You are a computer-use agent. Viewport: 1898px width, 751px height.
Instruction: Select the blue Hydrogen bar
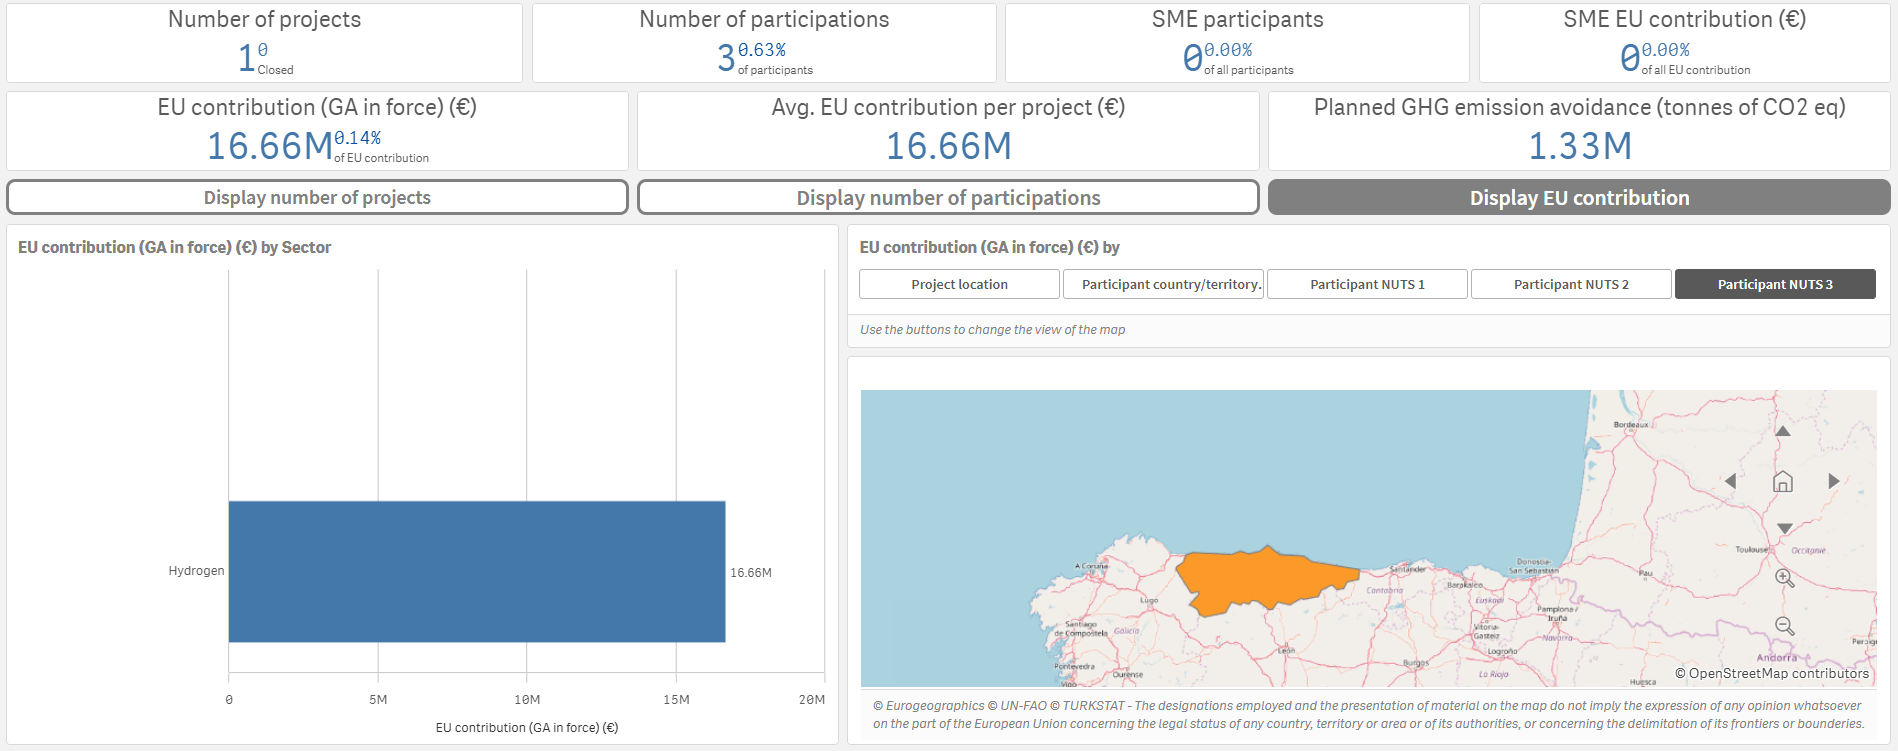476,571
